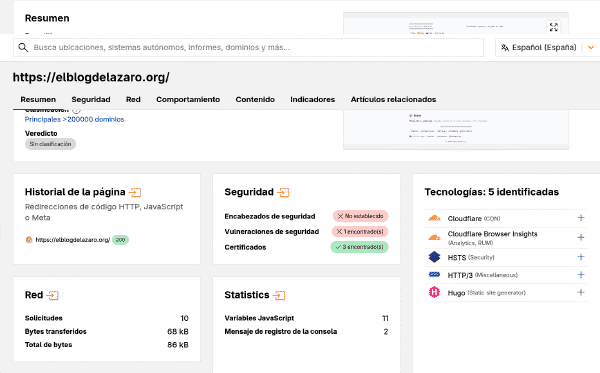Screen dimensions: 600x373
Task: Click the Hugo logo icon
Action: (434, 292)
